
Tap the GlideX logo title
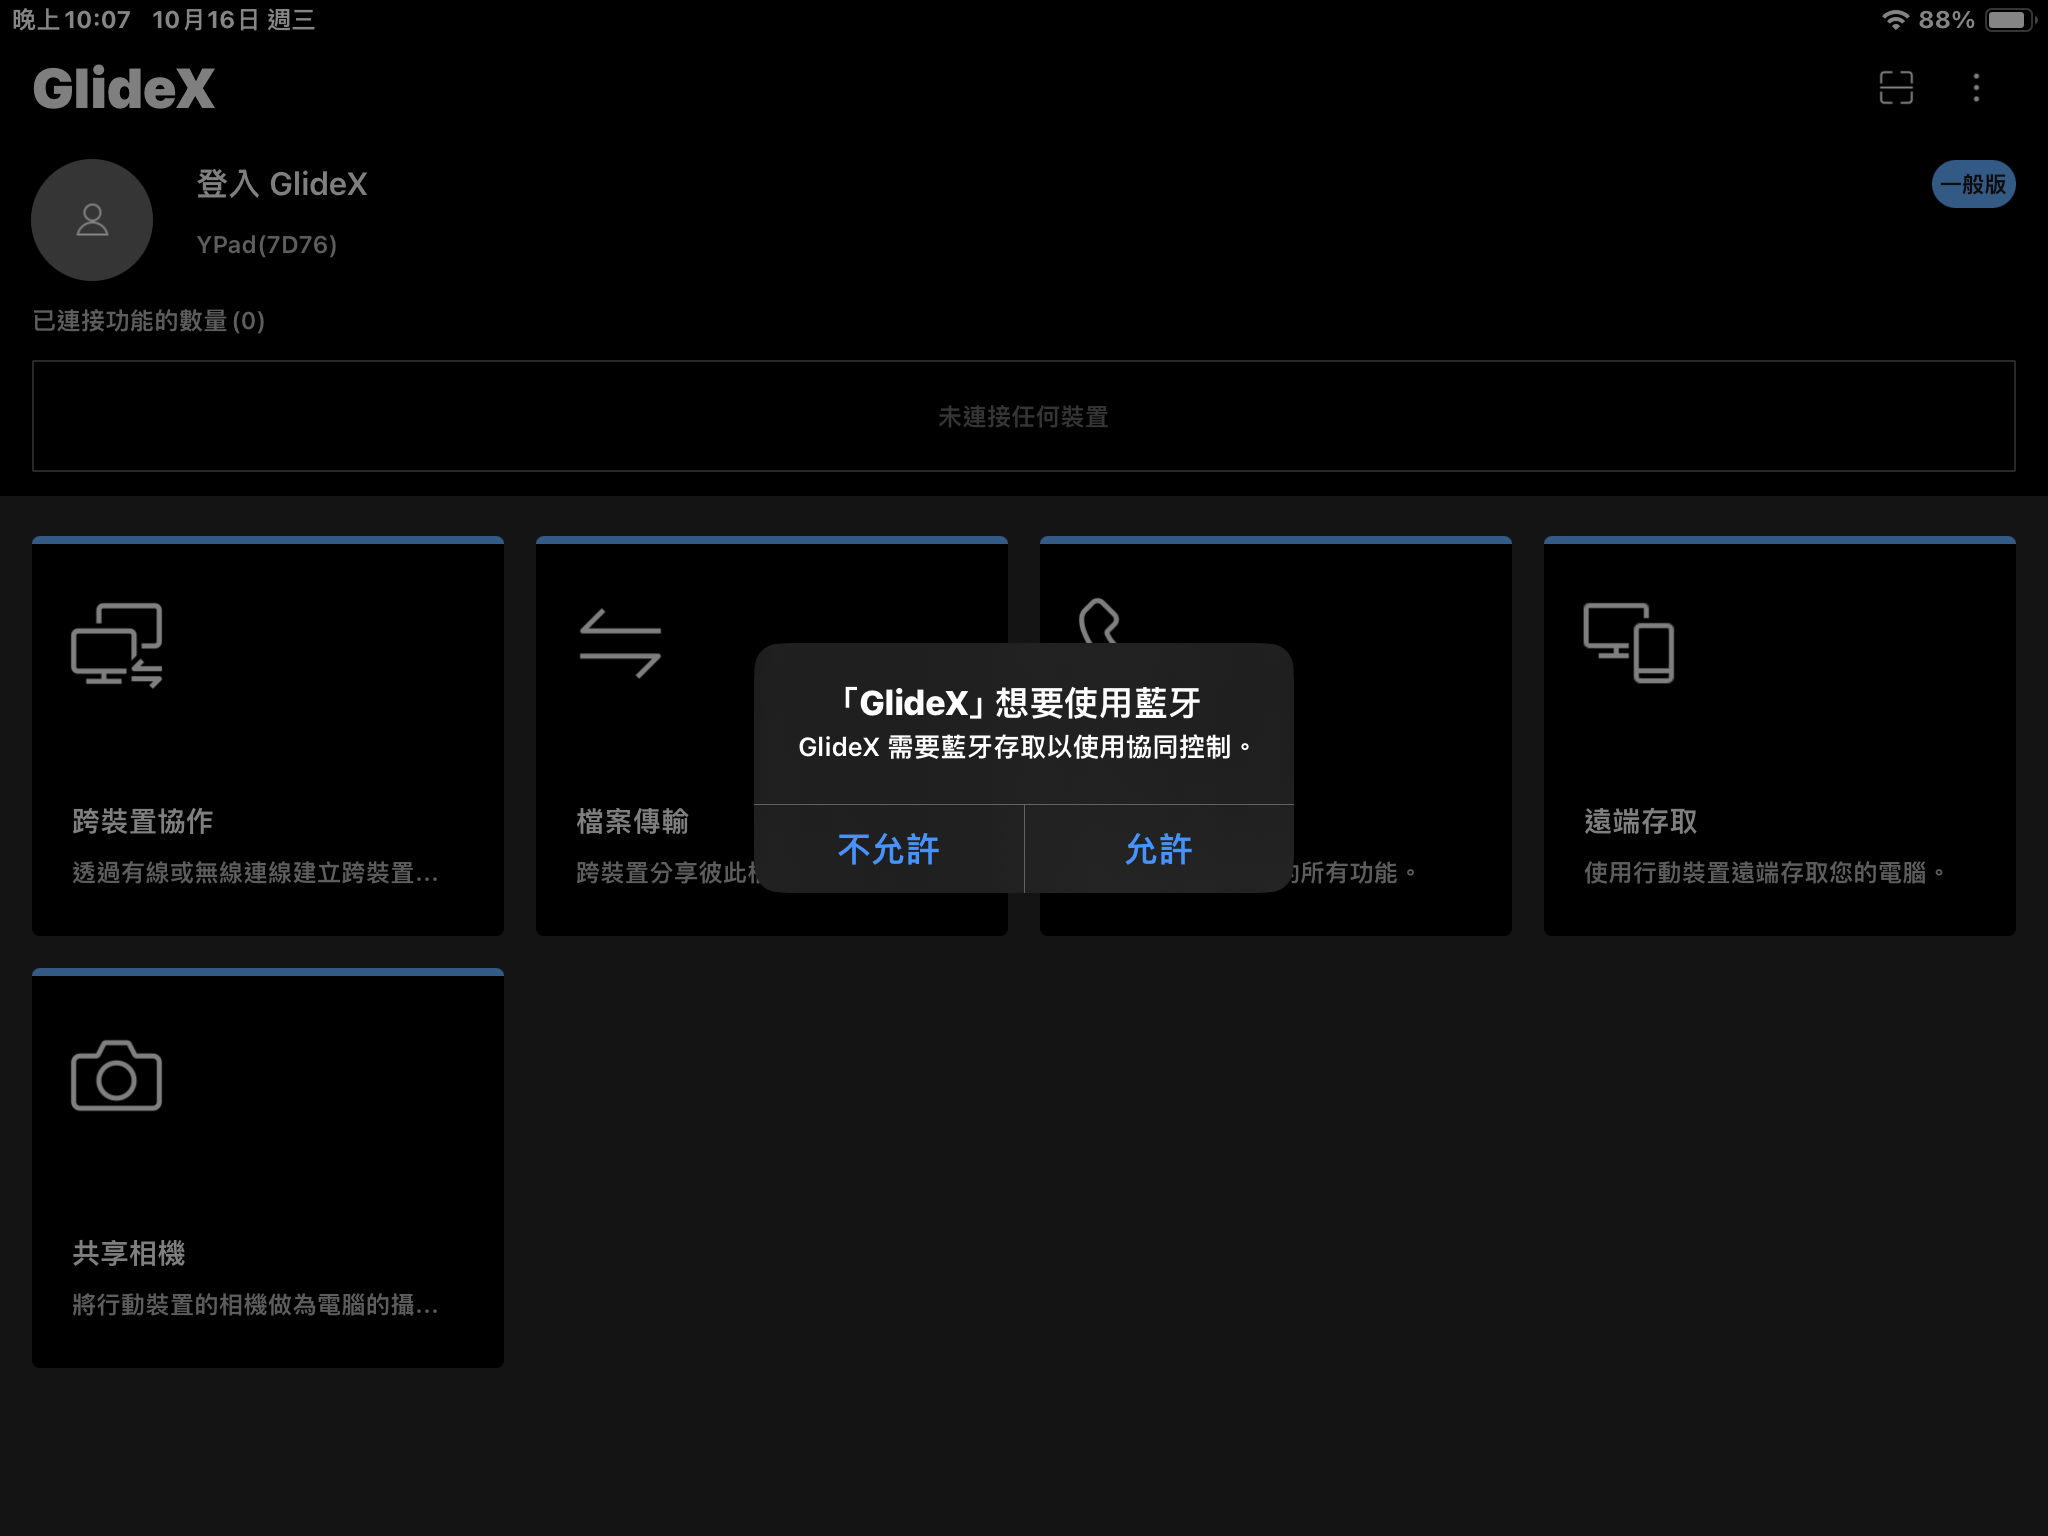[x=124, y=88]
